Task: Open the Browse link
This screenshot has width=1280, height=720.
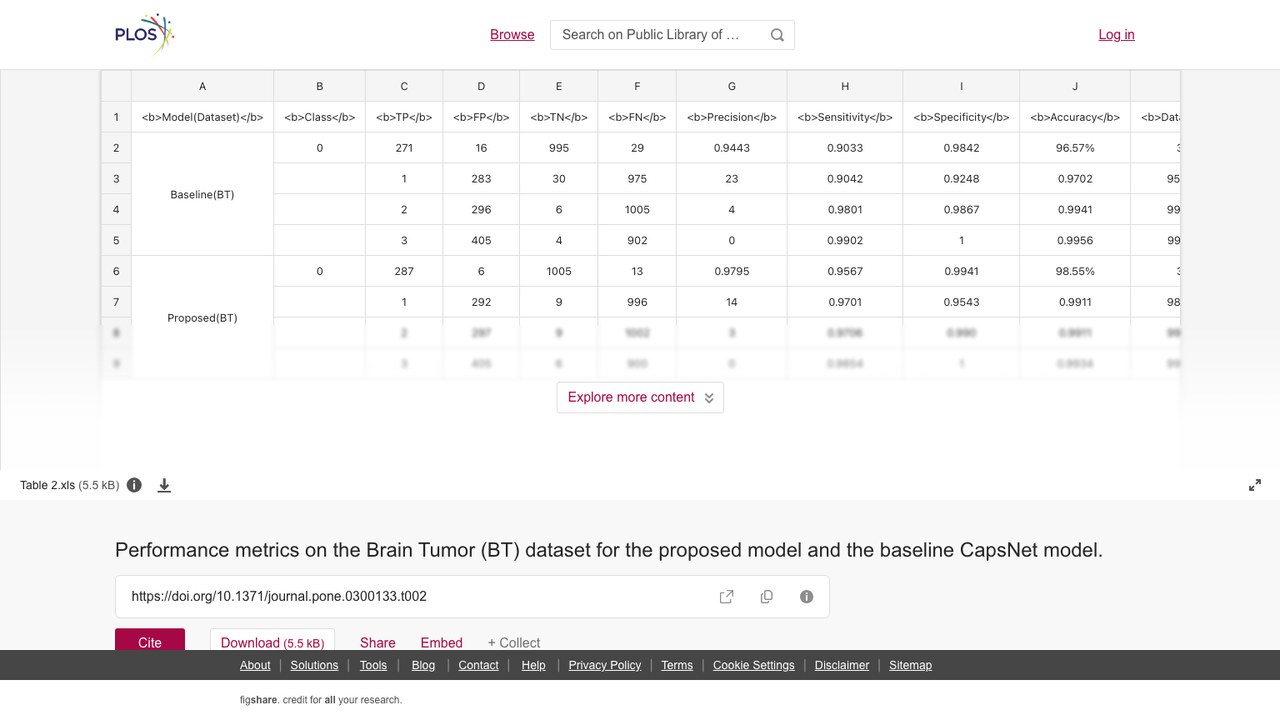Action: coord(512,34)
